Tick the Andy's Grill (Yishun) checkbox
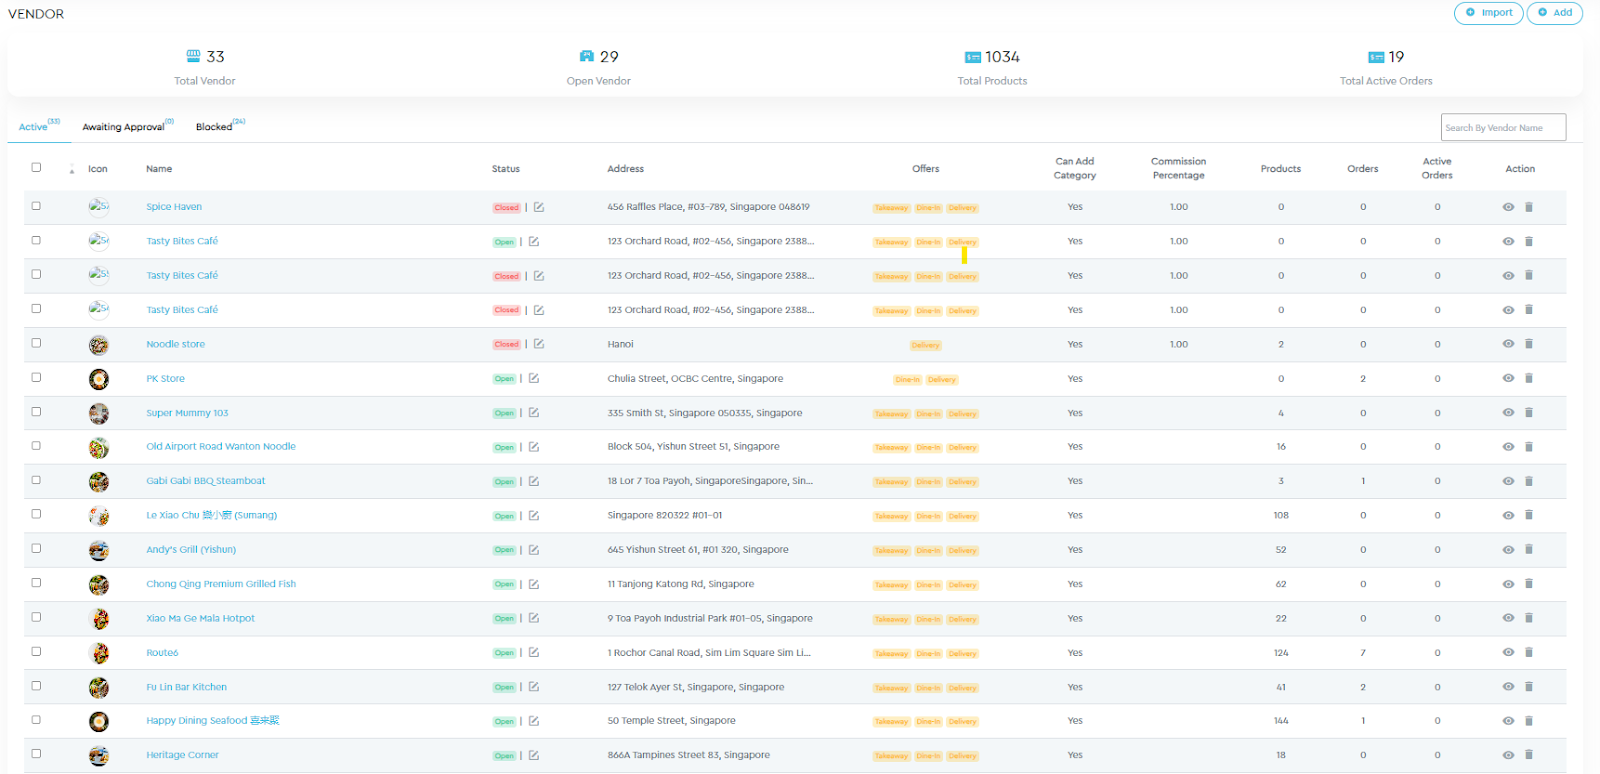Viewport: 1600px width, 774px height. 36,548
